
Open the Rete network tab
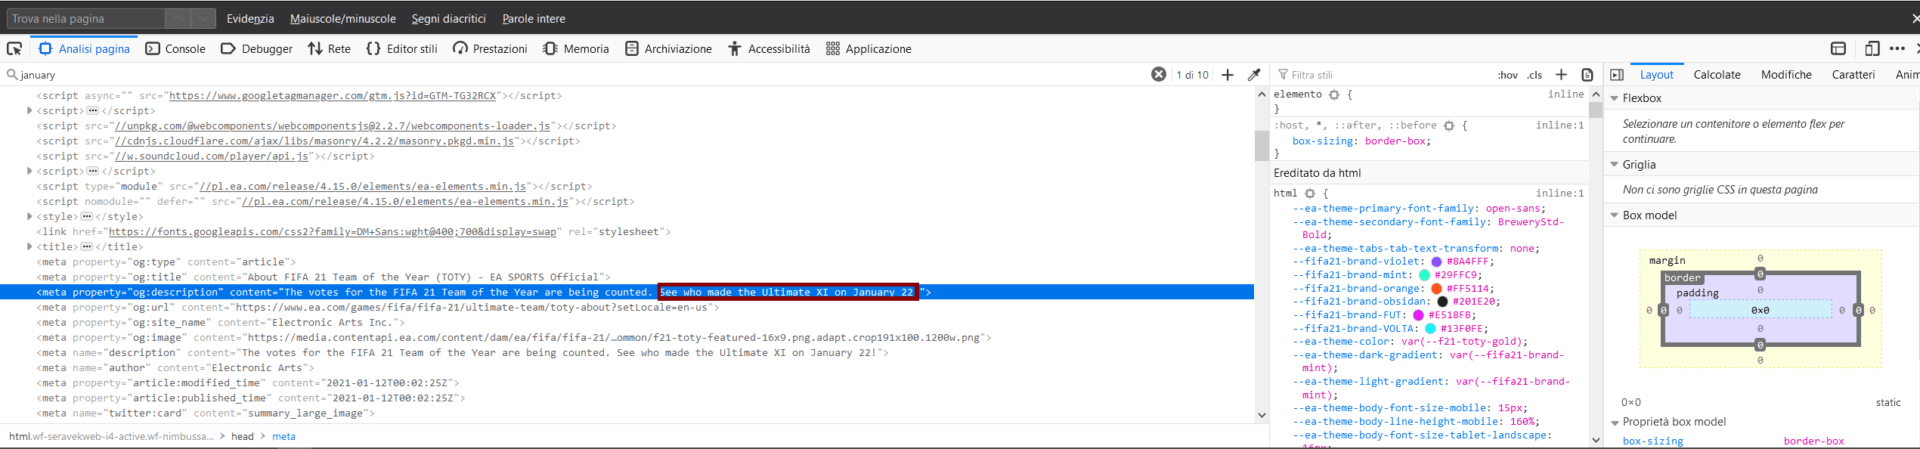pyautogui.click(x=329, y=48)
